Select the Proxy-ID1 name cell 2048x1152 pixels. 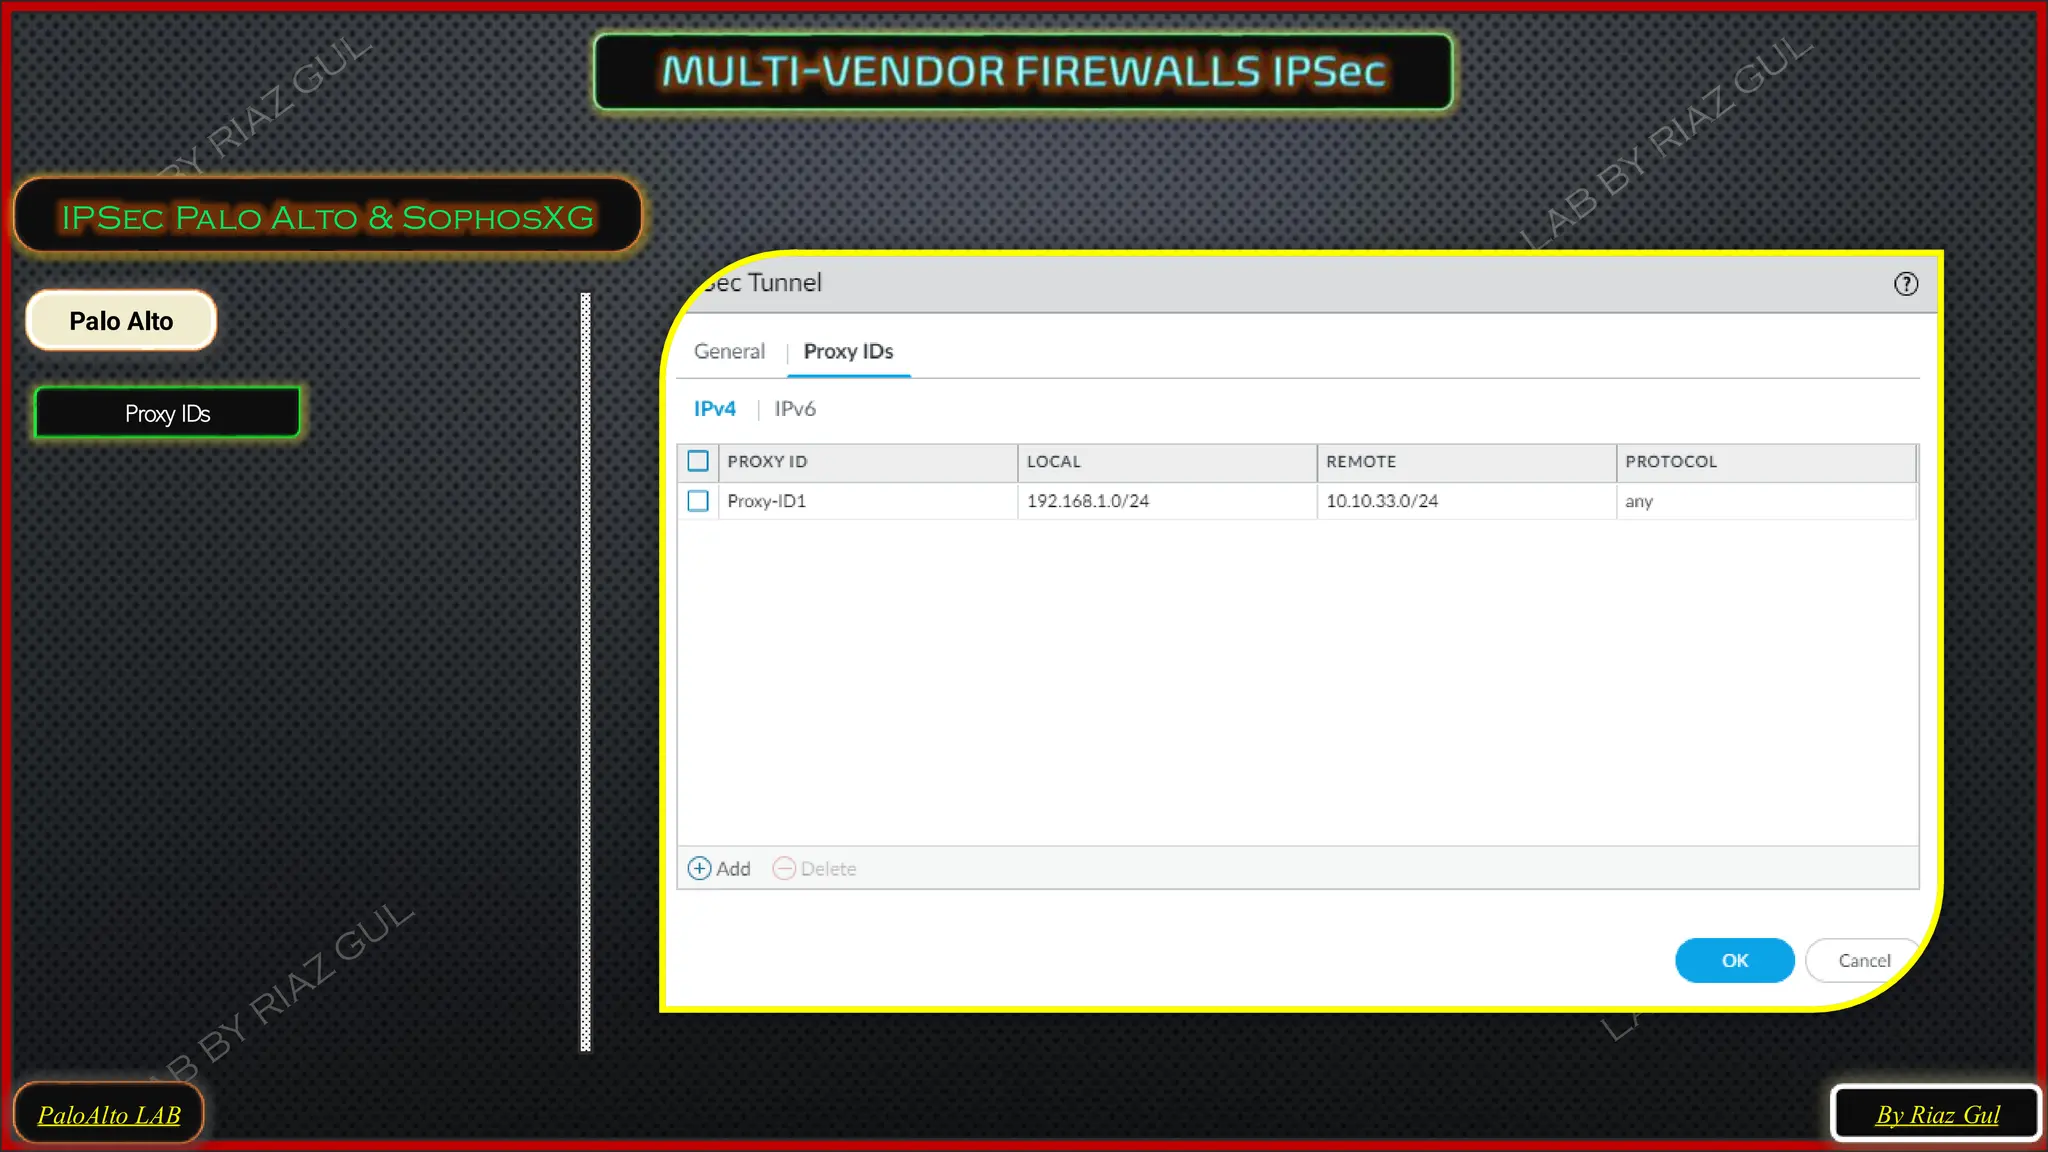tap(867, 501)
